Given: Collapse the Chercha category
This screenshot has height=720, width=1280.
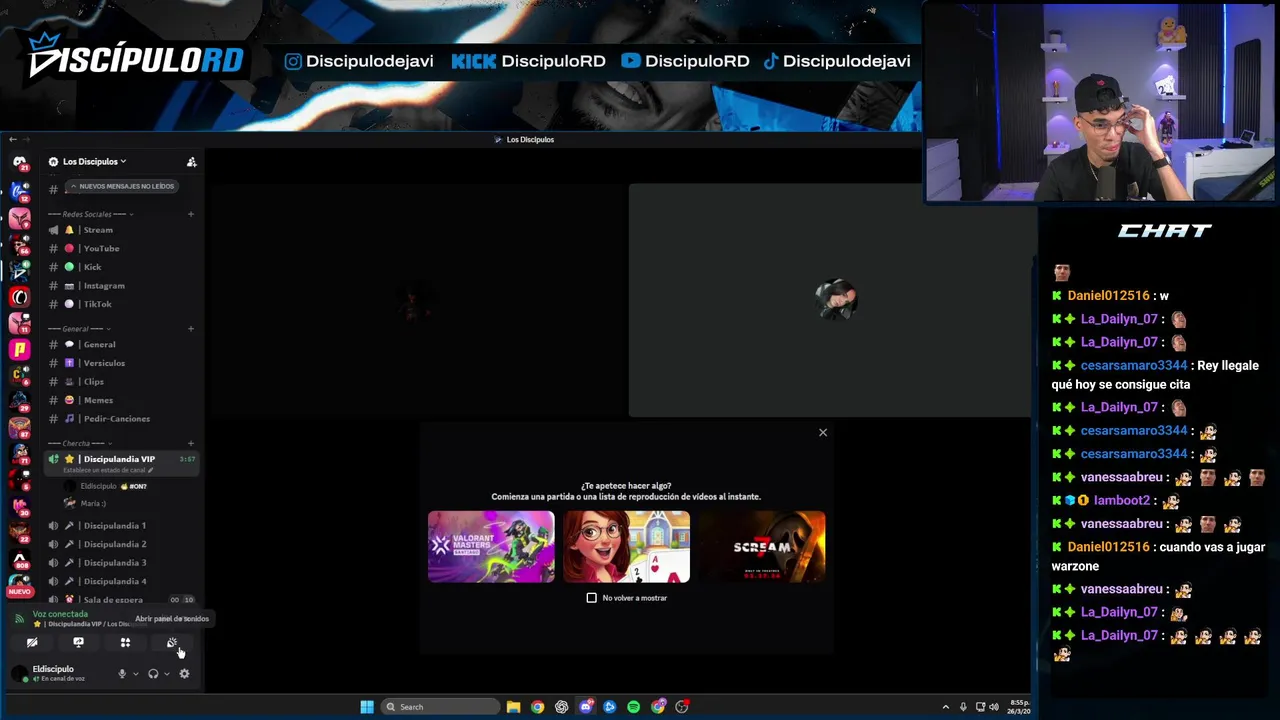Looking at the screenshot, I should [x=82, y=444].
